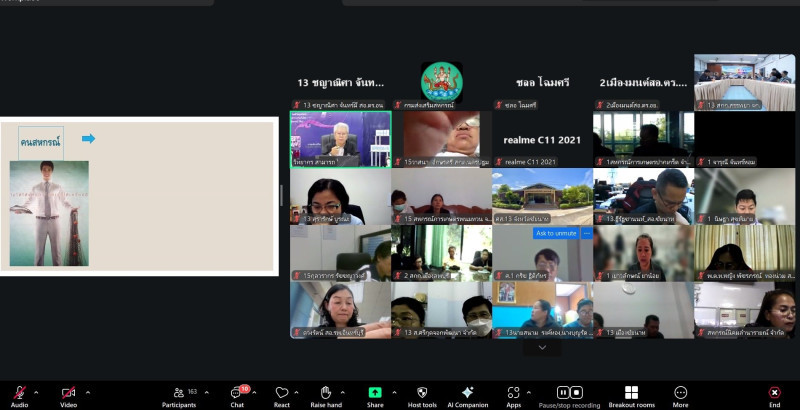Expand the Participants options caret
Screen dimensions: 800x410
pyautogui.click(x=210, y=392)
